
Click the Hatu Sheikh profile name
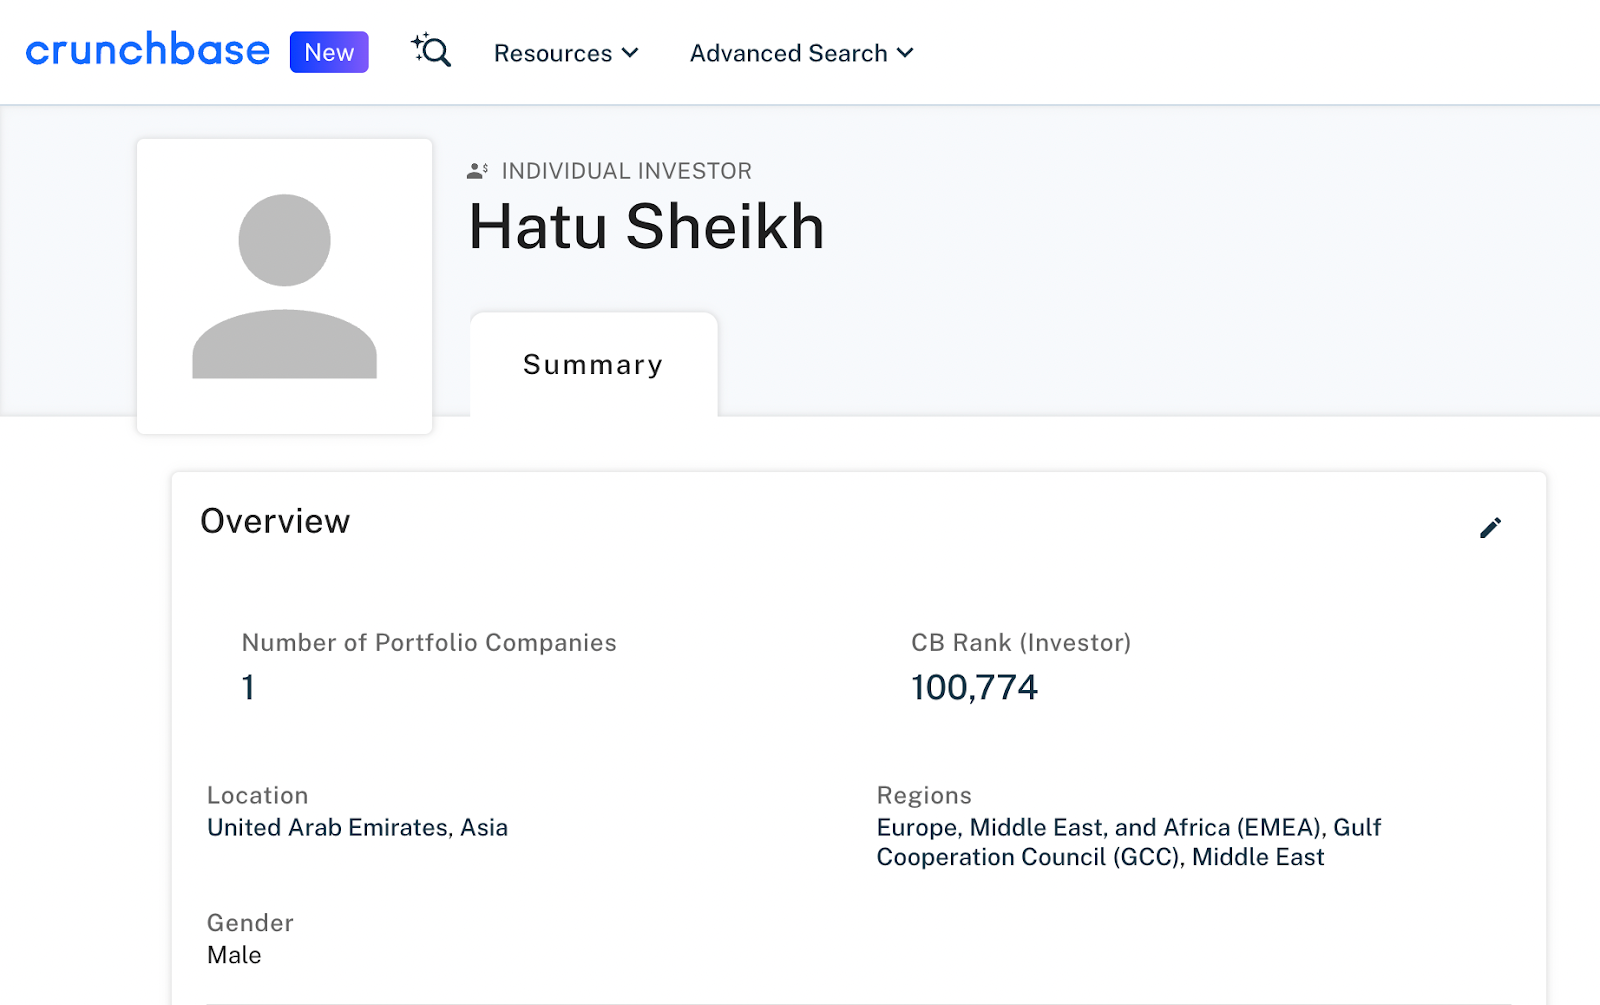click(x=646, y=227)
